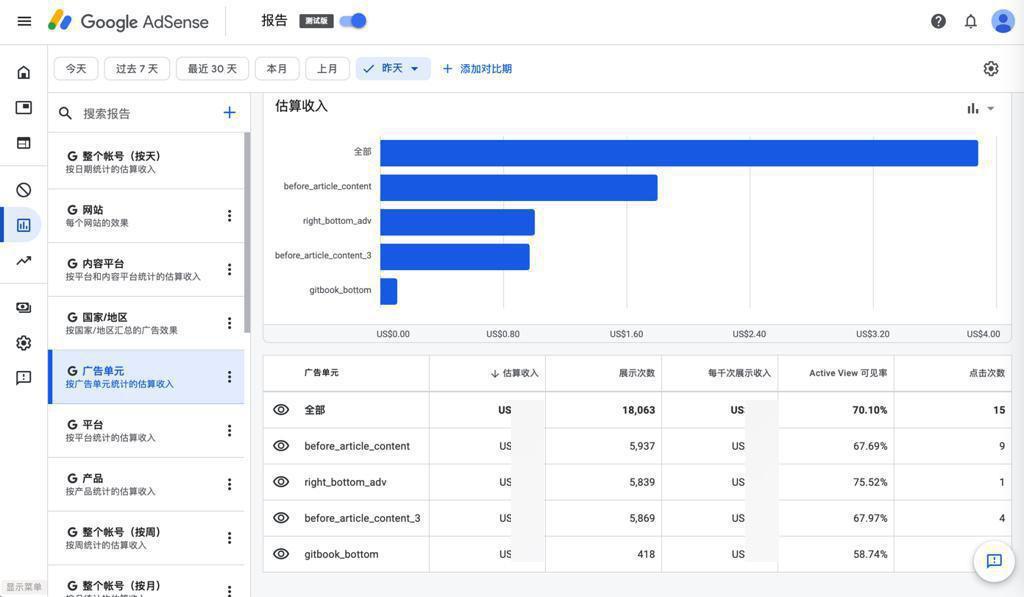1024x597 pixels.
Task: Open the user account avatar
Action: coord(1002,21)
